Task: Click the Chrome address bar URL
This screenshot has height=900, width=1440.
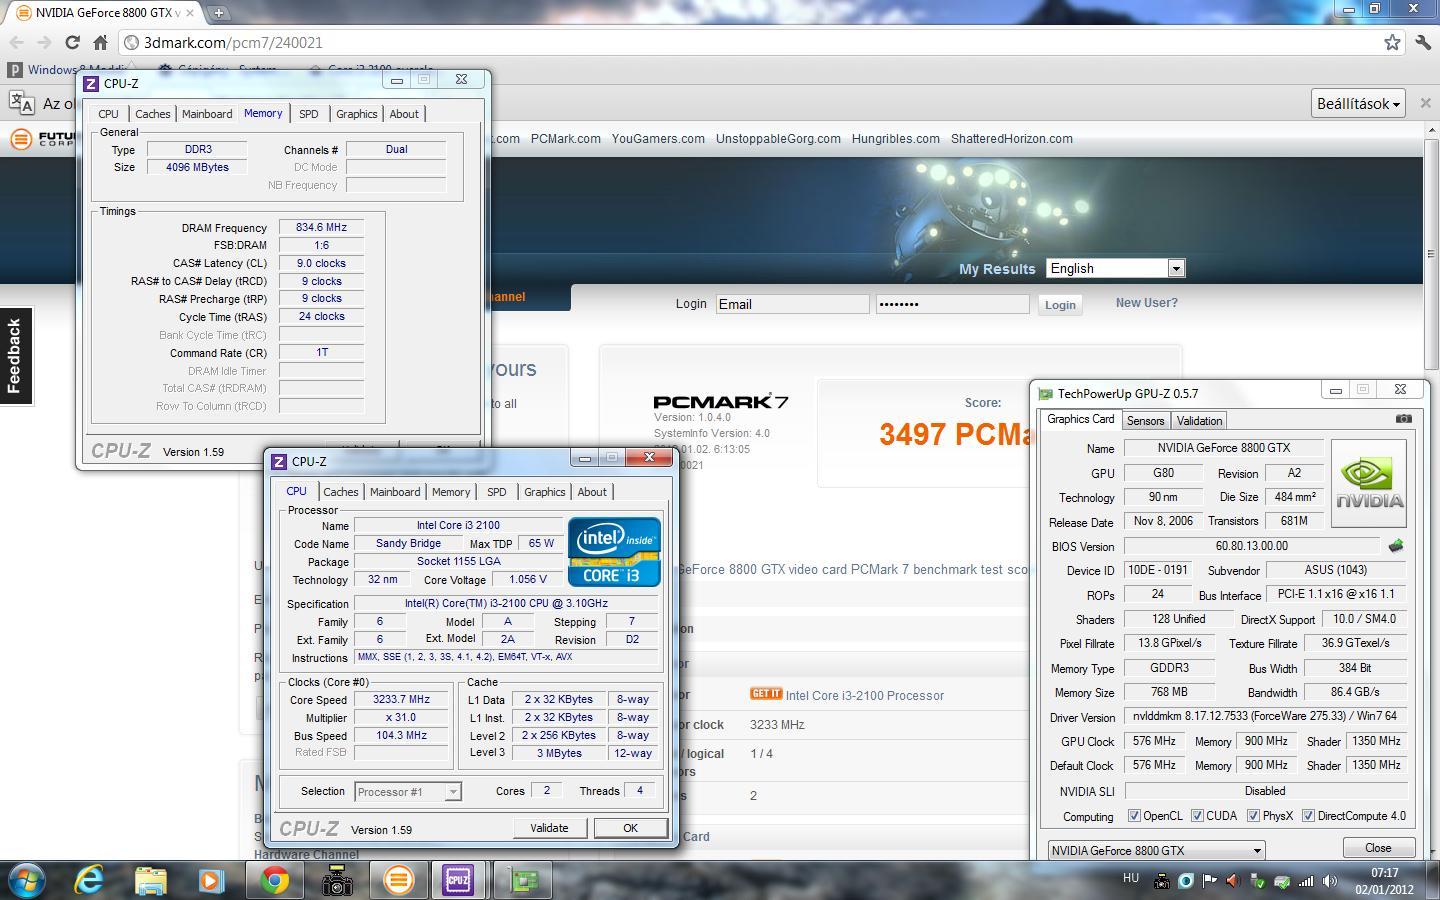Action: [x=234, y=43]
